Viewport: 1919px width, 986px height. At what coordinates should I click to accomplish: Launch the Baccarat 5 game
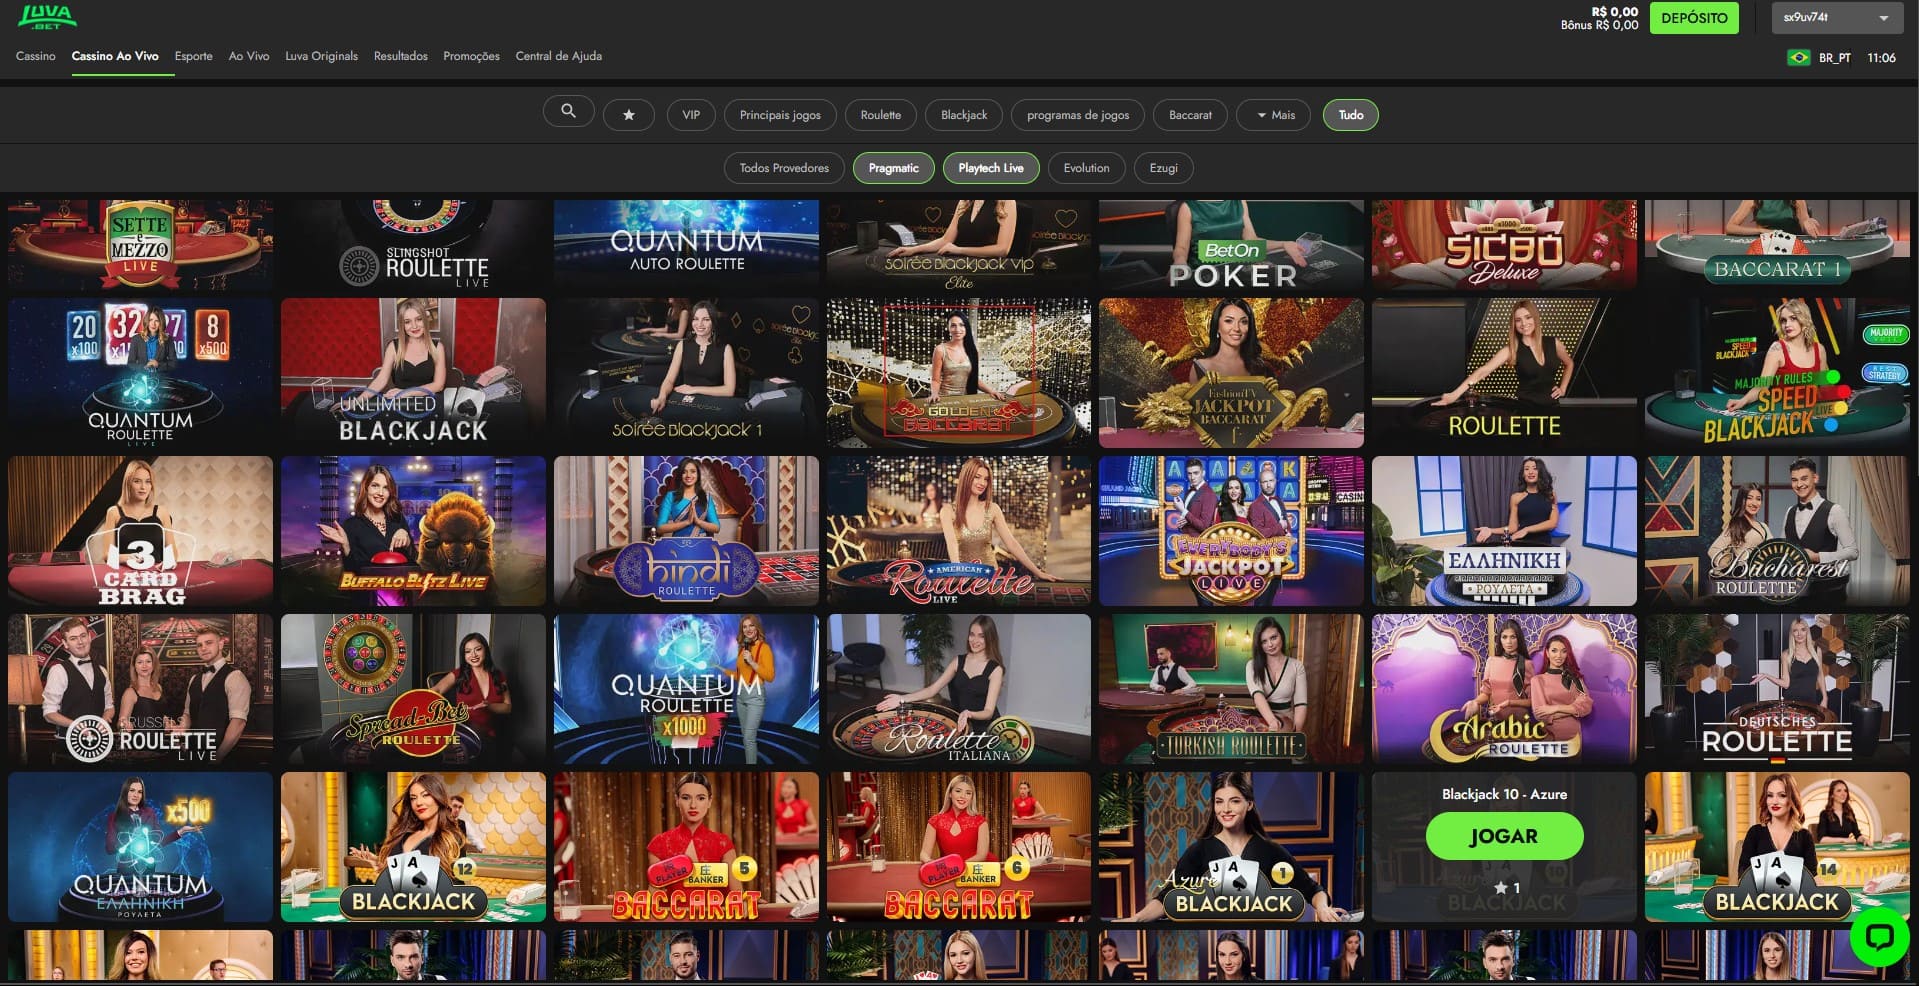[x=686, y=847]
